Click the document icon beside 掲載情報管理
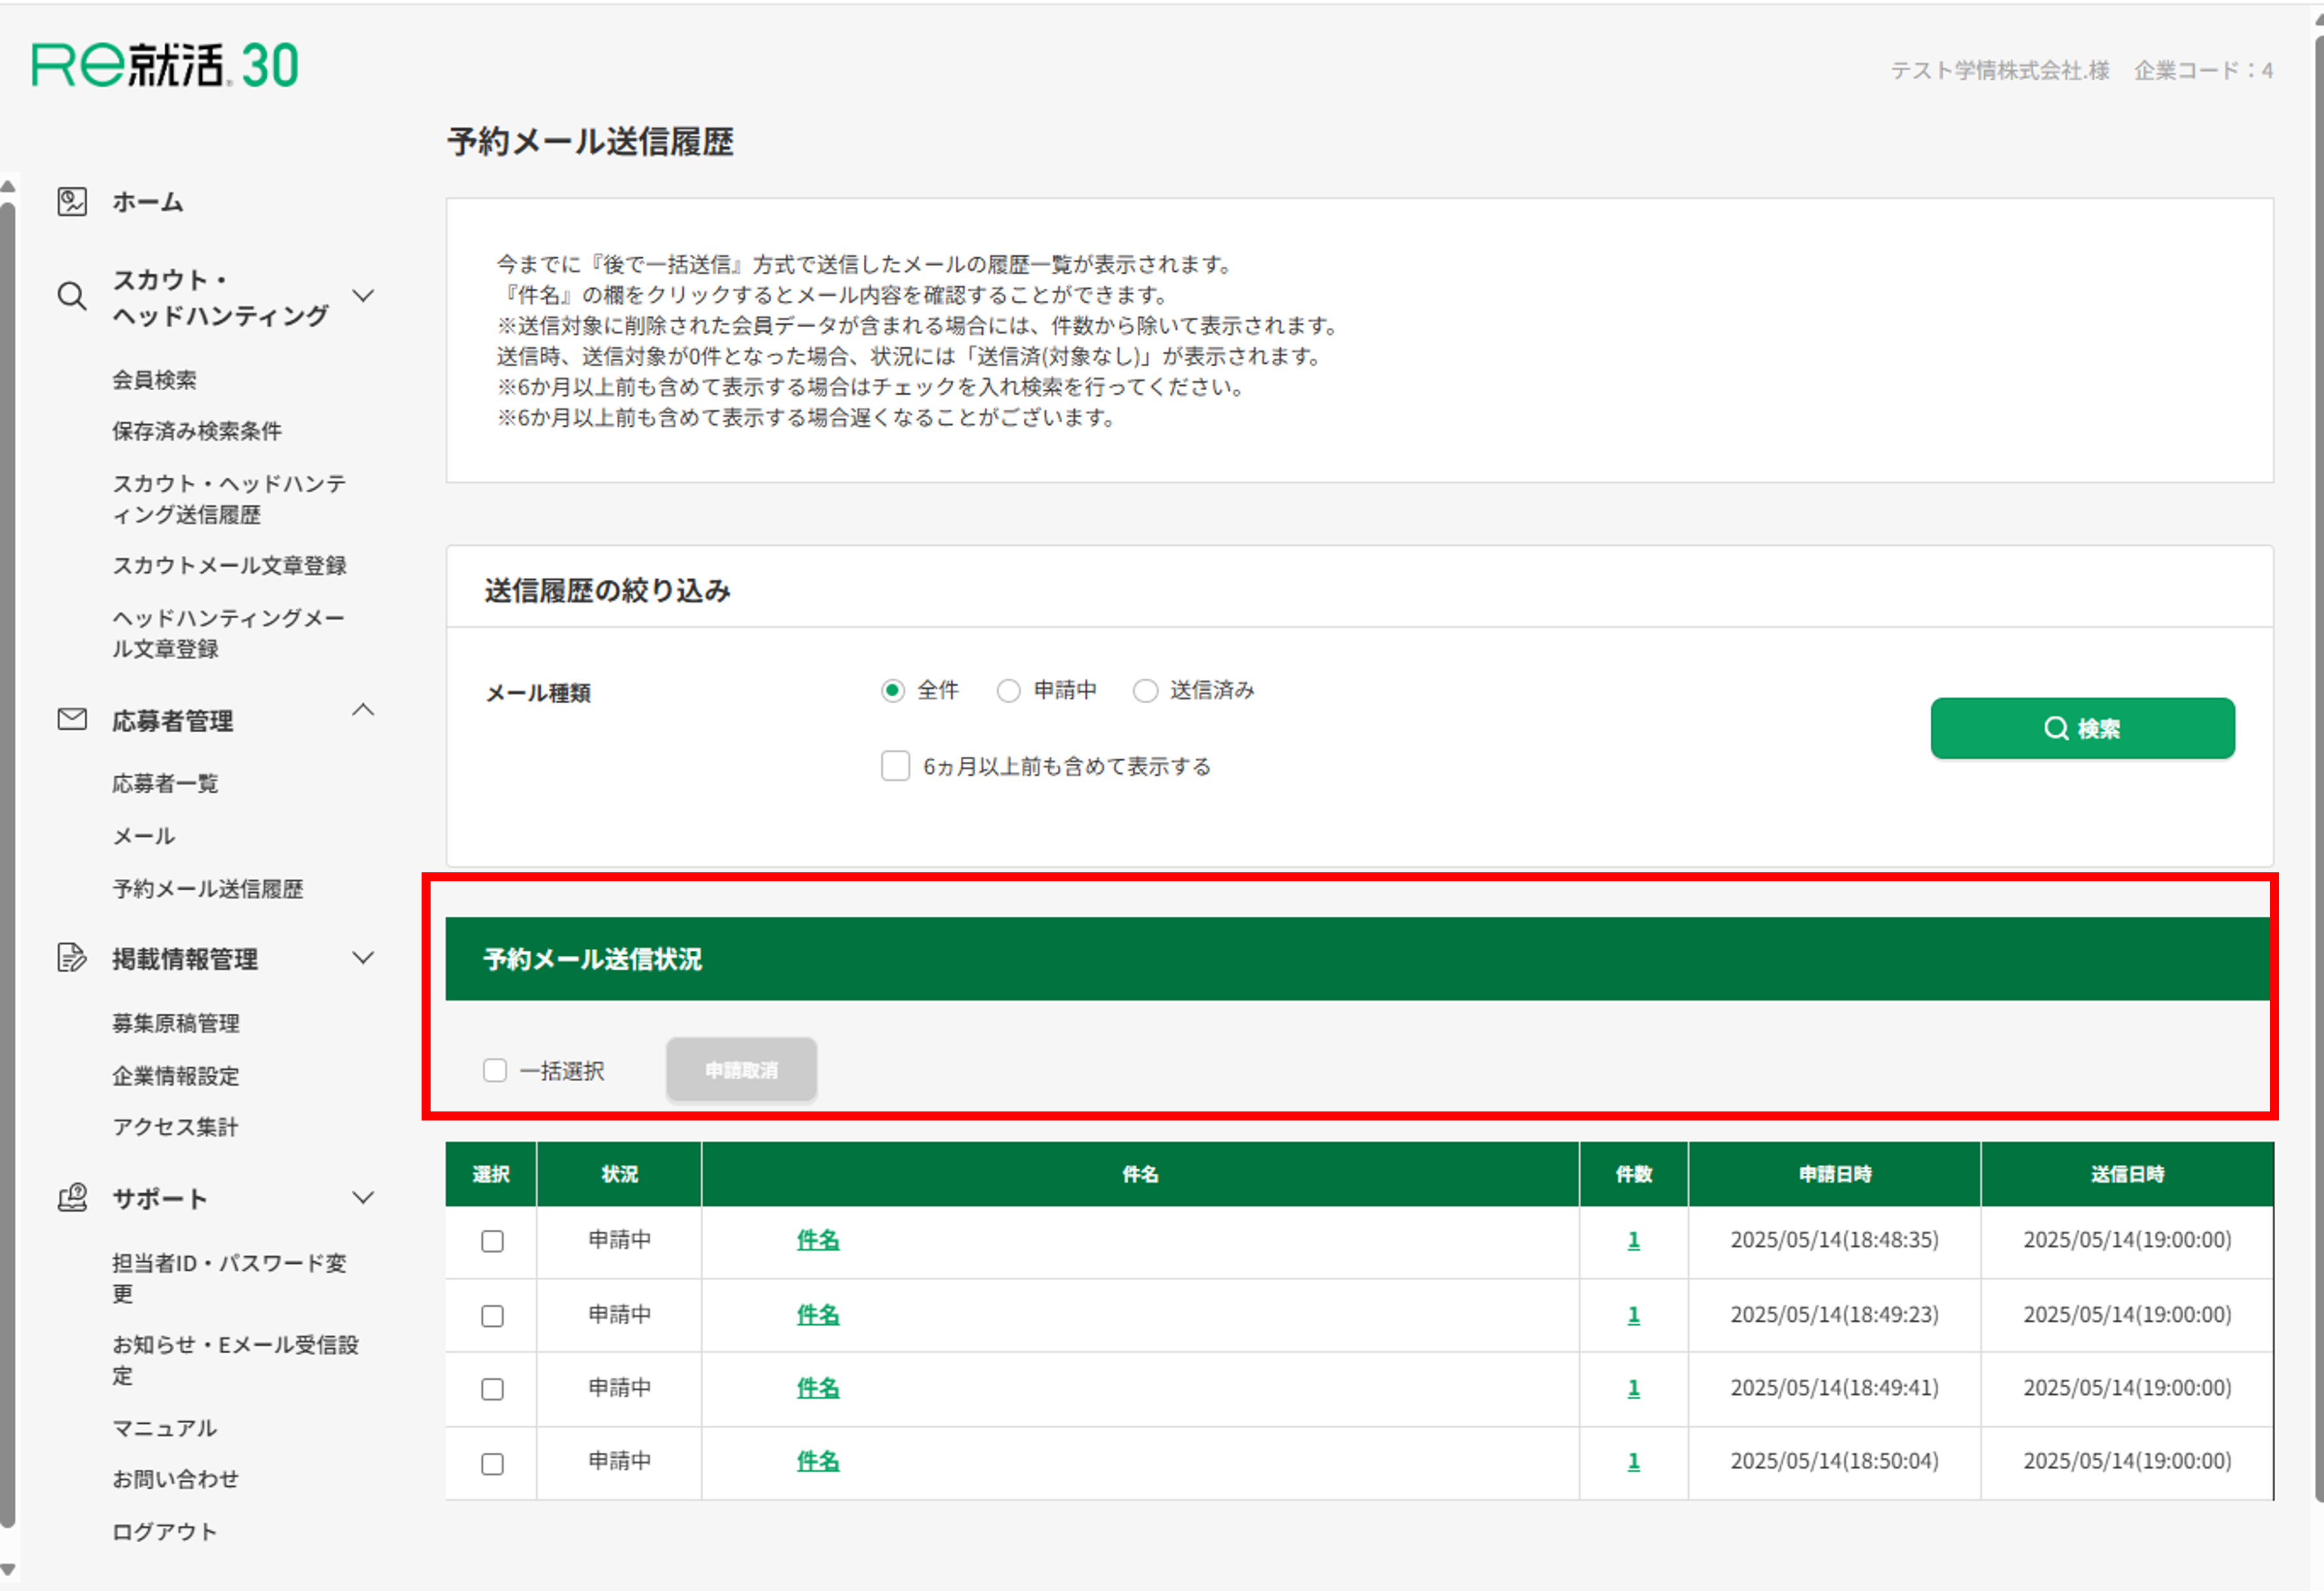Image resolution: width=2324 pixels, height=1591 pixels. [72, 958]
